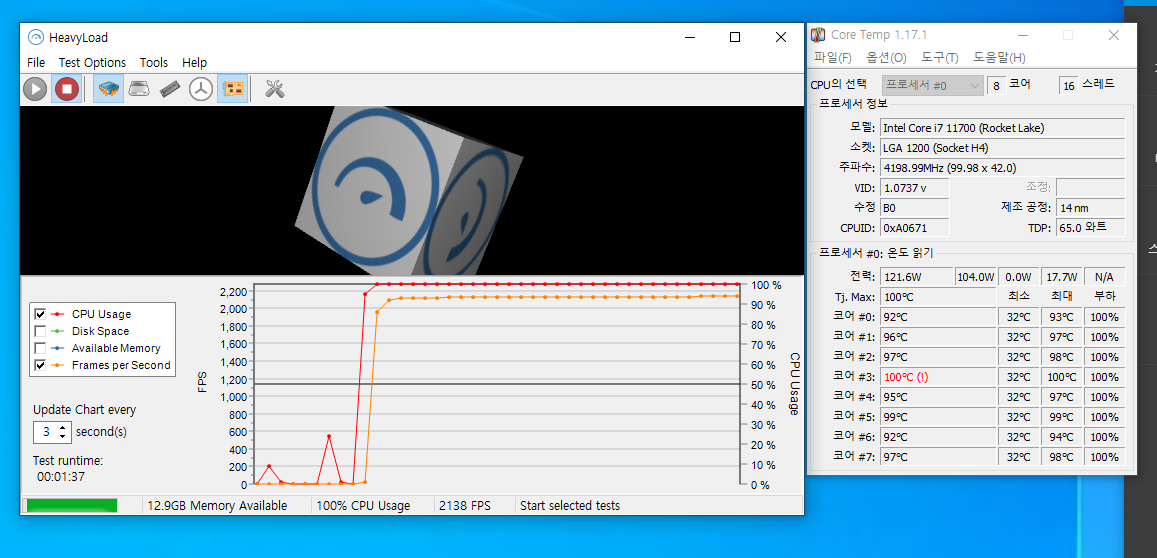The image size is (1157, 558).
Task: Click the 104.0W power reading
Action: 975,277
